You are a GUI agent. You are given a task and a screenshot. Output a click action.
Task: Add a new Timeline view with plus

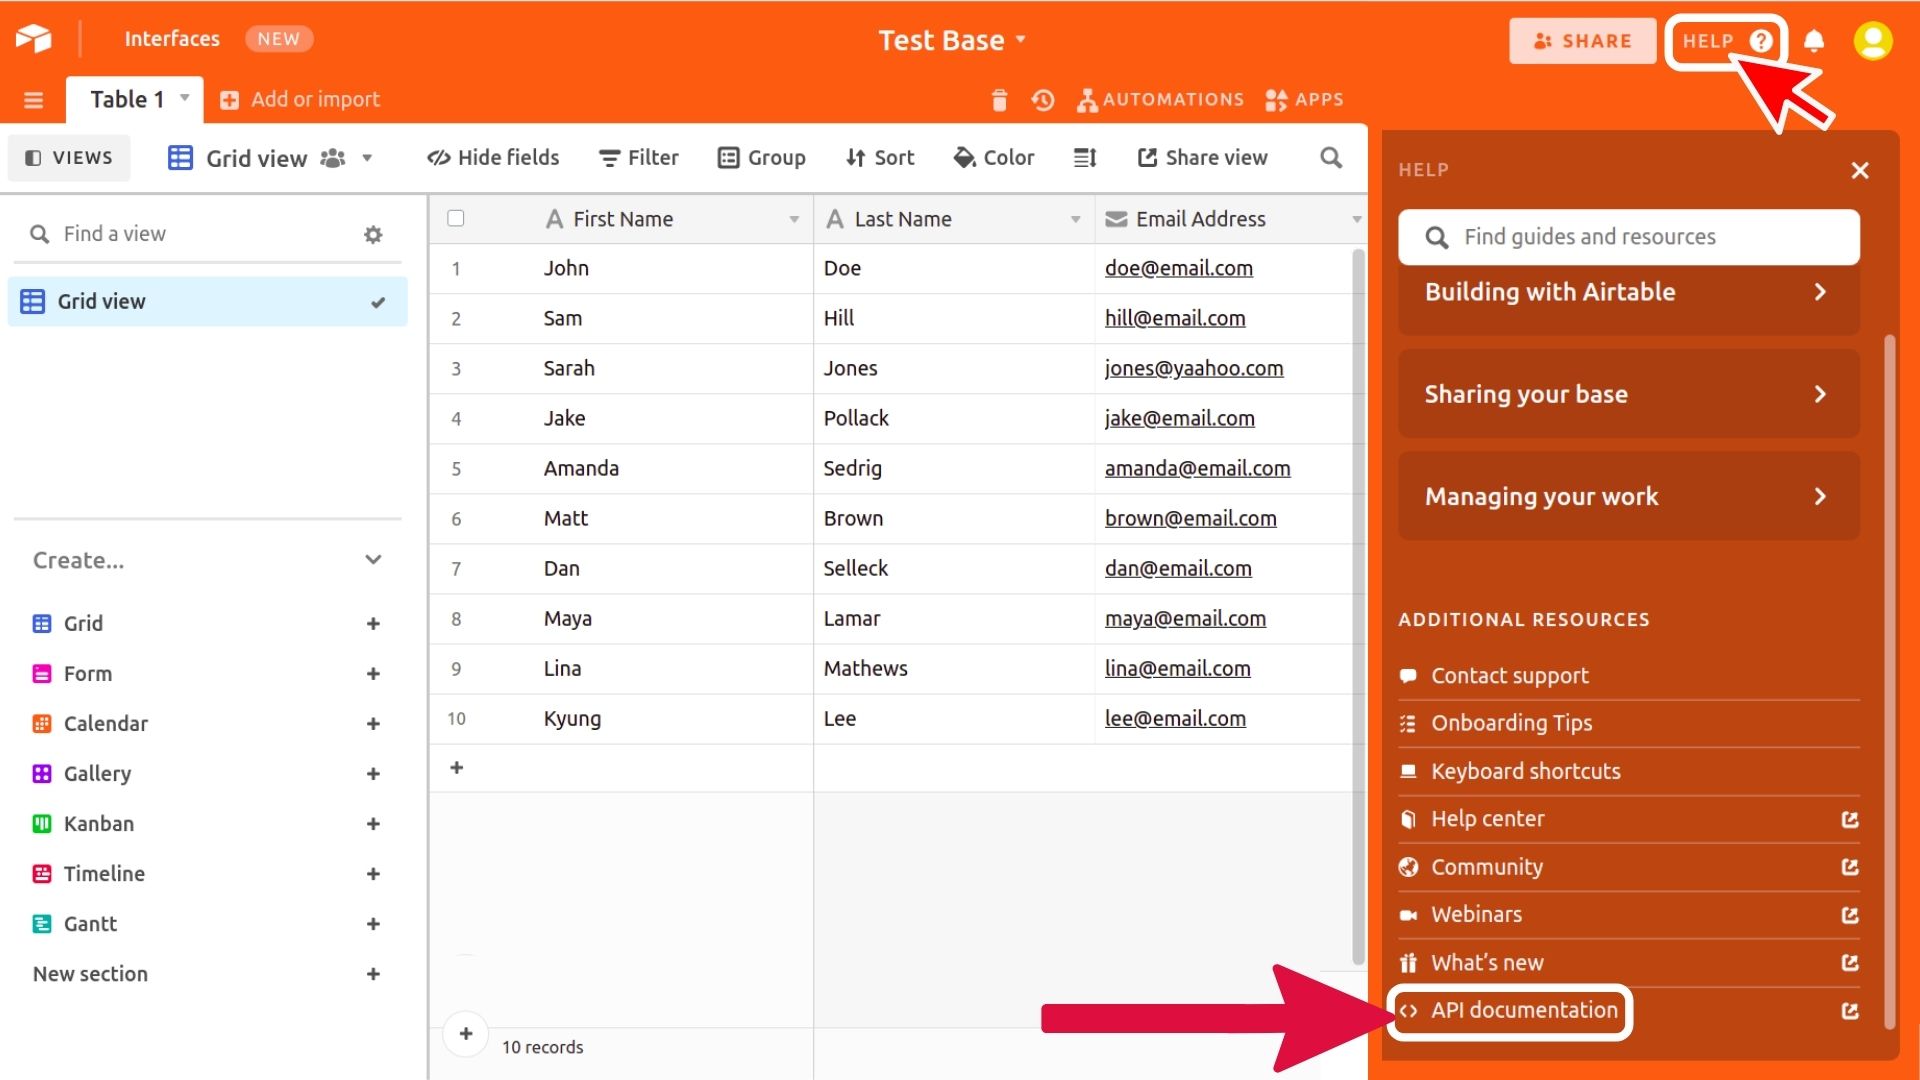point(373,874)
